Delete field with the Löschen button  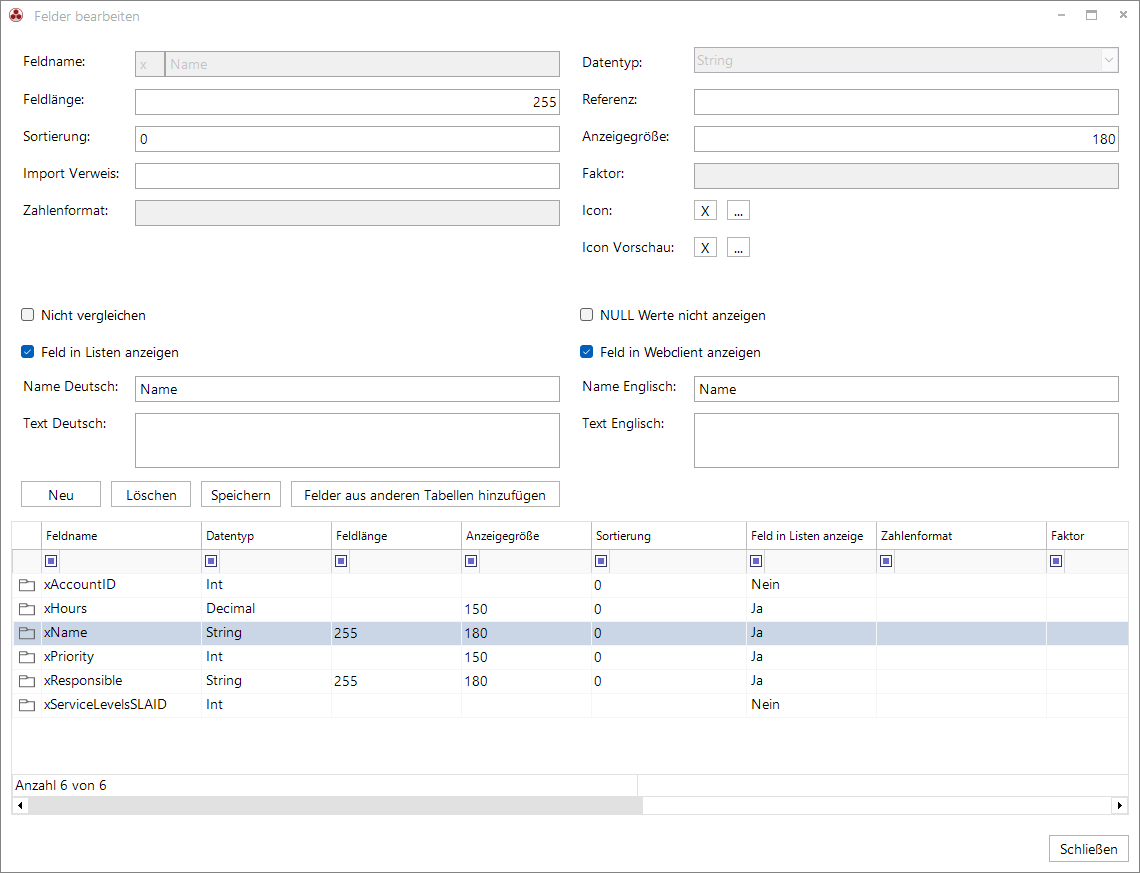point(151,494)
